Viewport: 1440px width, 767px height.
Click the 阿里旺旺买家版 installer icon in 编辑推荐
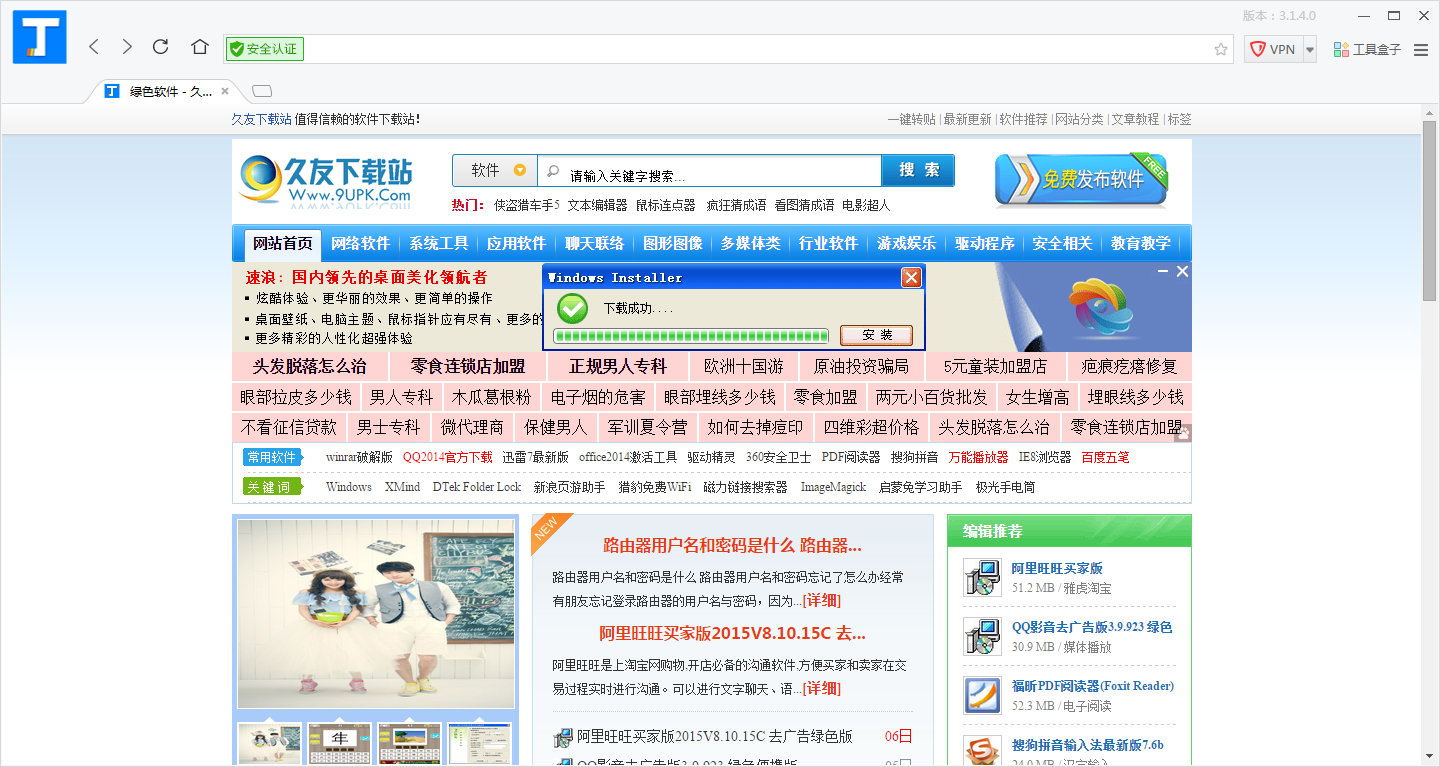982,577
